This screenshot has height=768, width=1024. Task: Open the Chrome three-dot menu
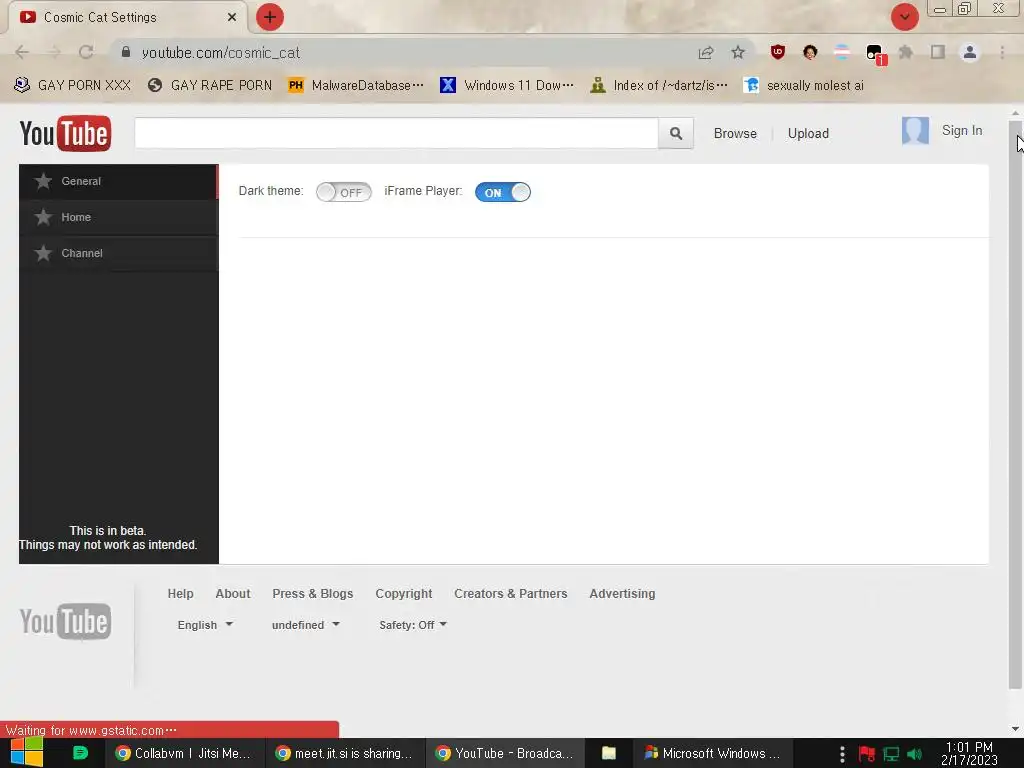pyautogui.click(x=1002, y=52)
